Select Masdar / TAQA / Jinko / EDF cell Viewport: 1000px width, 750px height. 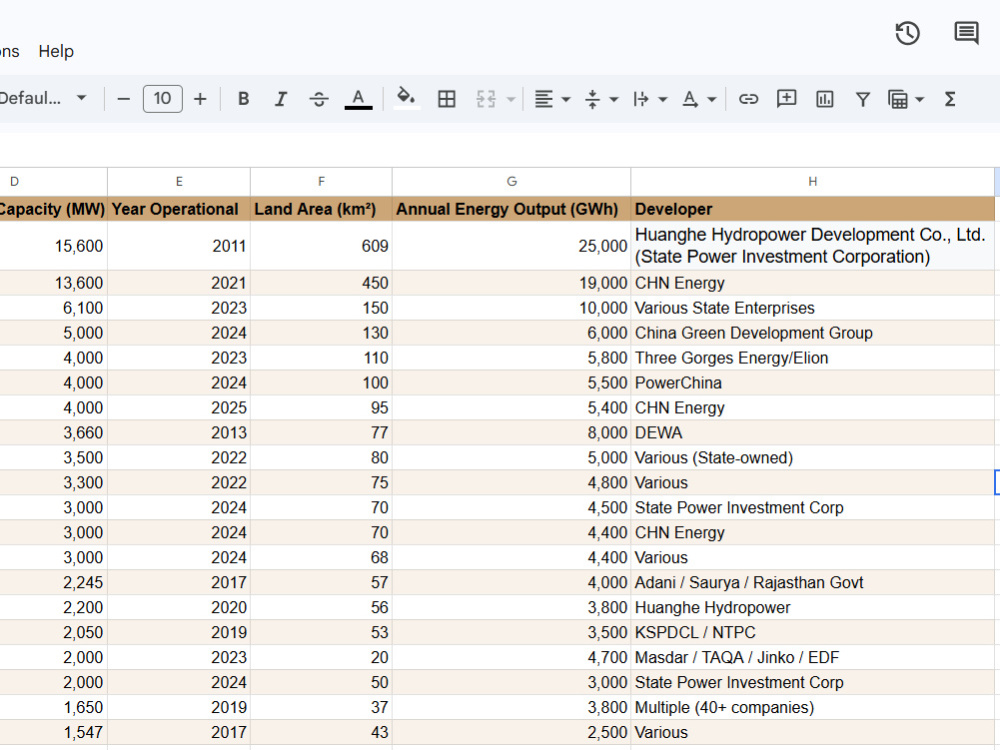pos(812,657)
